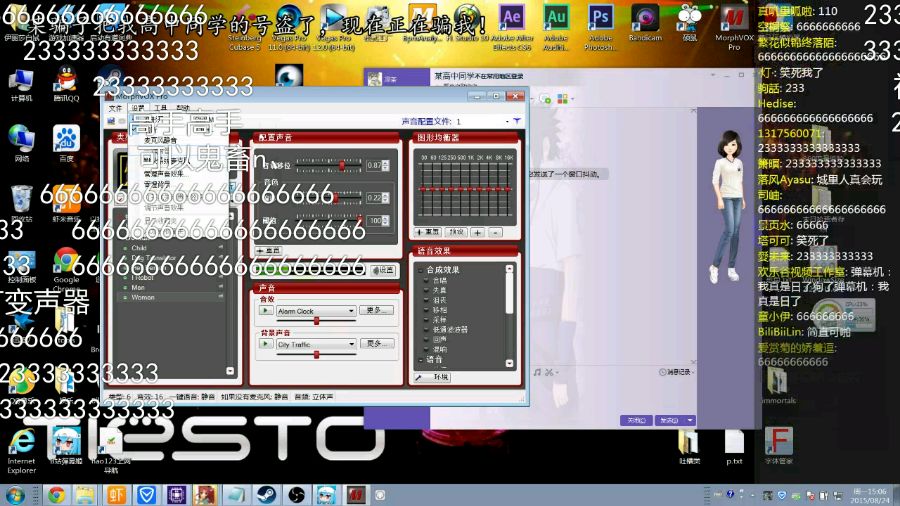Click the 更多 button beside Alarm Clock

point(375,311)
